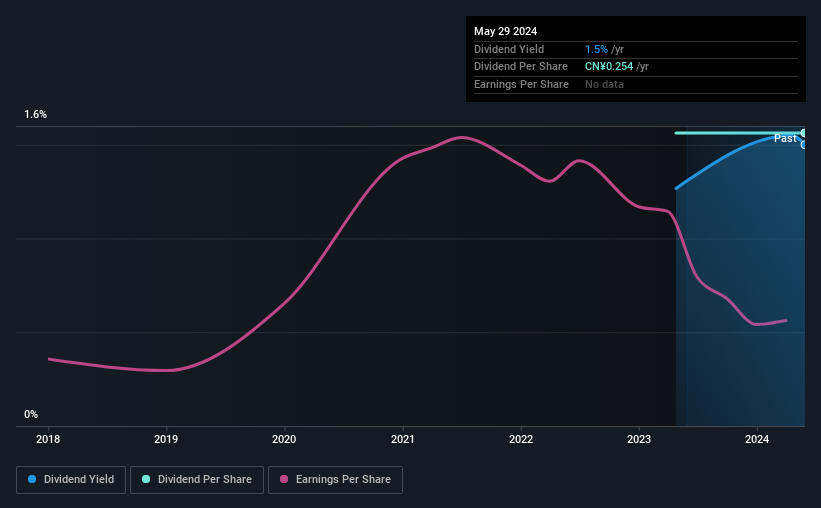Click the May 29 2024 tooltip date
821x508 pixels.
coord(505,31)
